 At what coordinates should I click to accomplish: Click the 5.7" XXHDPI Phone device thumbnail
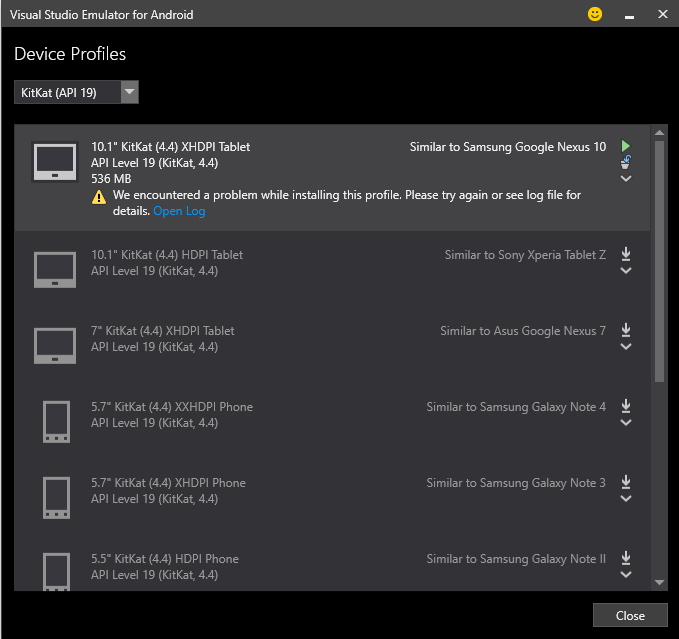coord(54,420)
